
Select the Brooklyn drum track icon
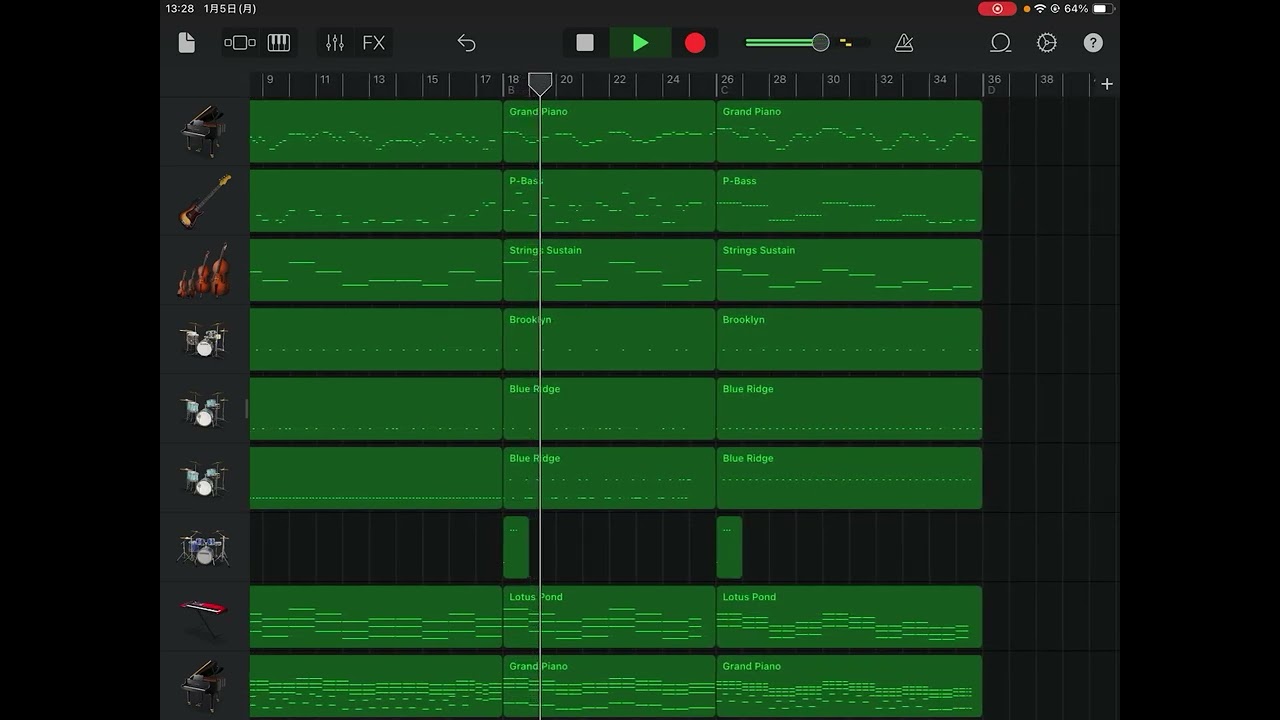pos(205,340)
